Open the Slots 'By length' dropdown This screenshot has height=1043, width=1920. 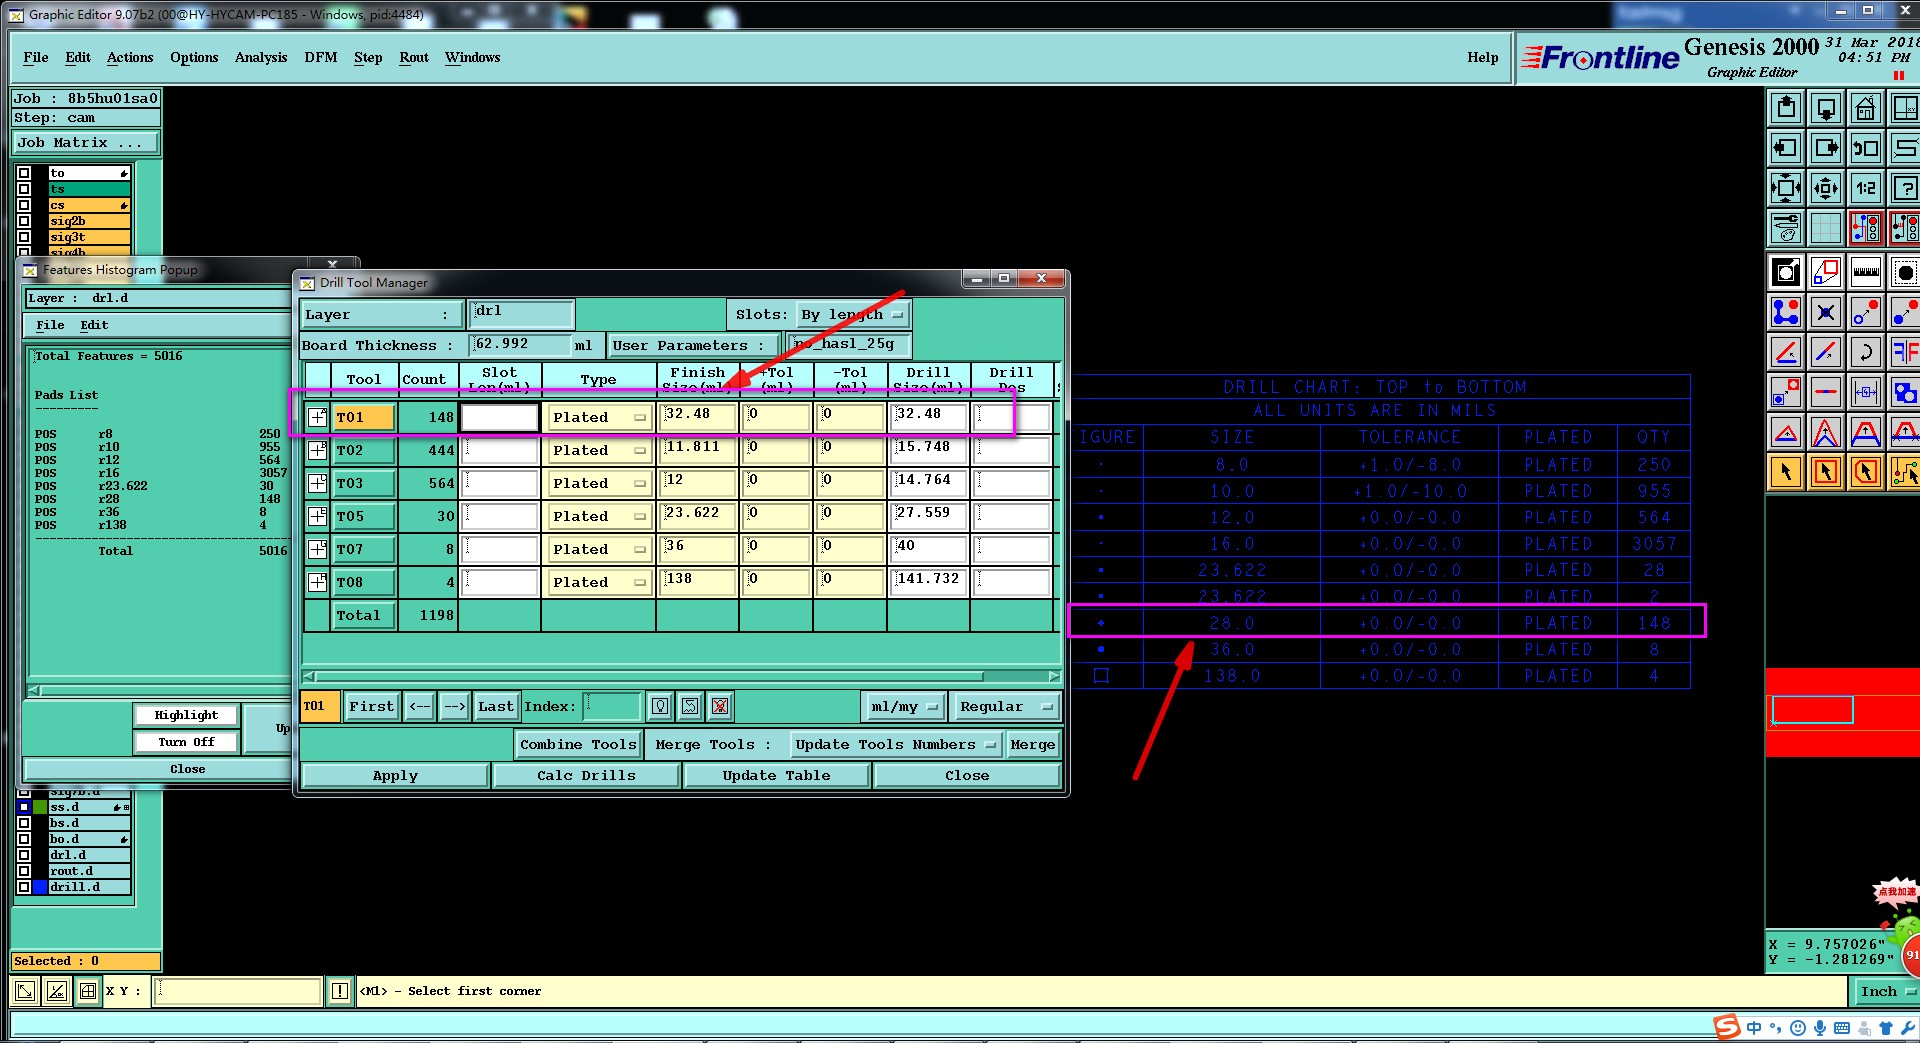tap(853, 315)
